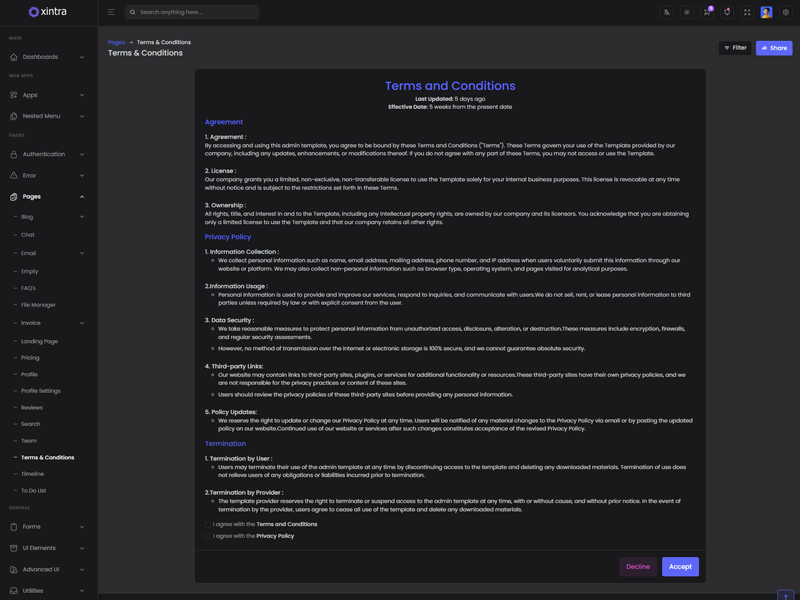Click the xintra logo
Screen dimensions: 800x600
click(48, 12)
